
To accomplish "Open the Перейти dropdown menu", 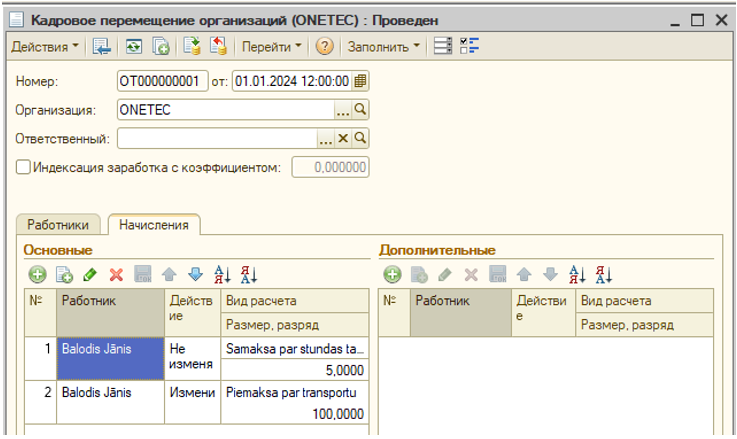I will pos(271,47).
